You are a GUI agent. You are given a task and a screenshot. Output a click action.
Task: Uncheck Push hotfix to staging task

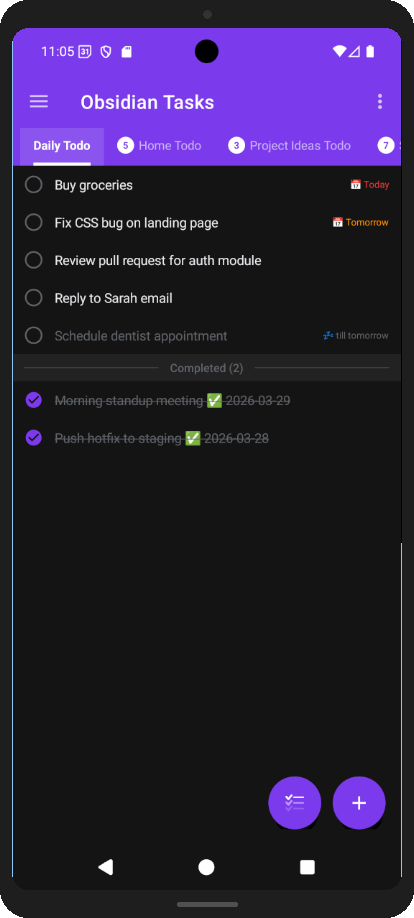tap(34, 438)
